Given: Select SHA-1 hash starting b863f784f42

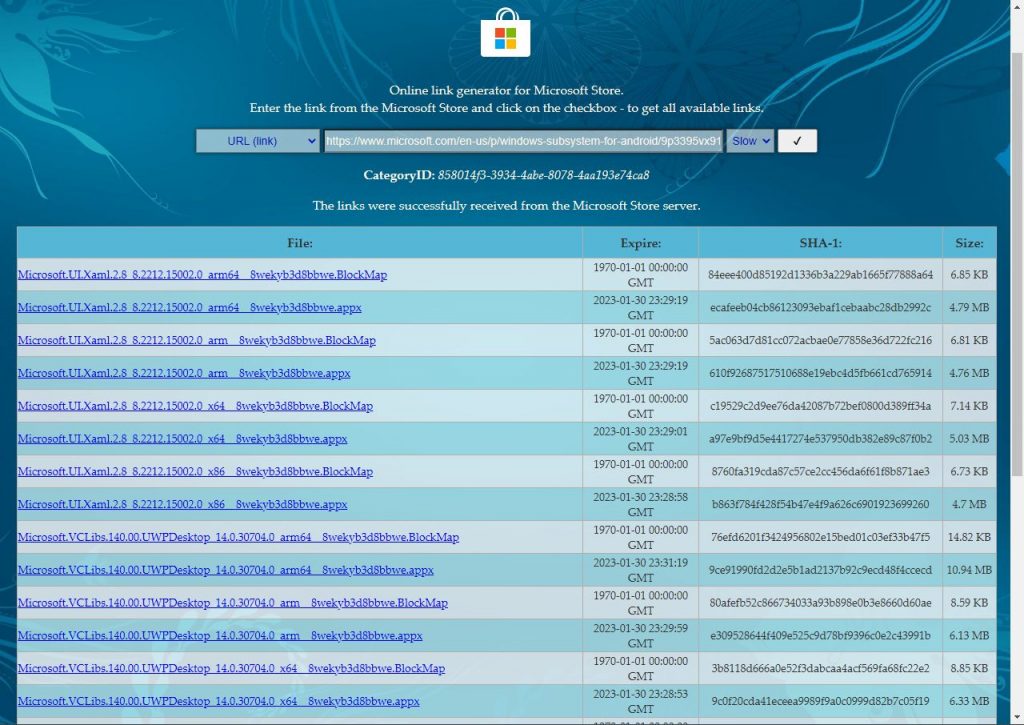Looking at the screenshot, I should click(x=821, y=504).
